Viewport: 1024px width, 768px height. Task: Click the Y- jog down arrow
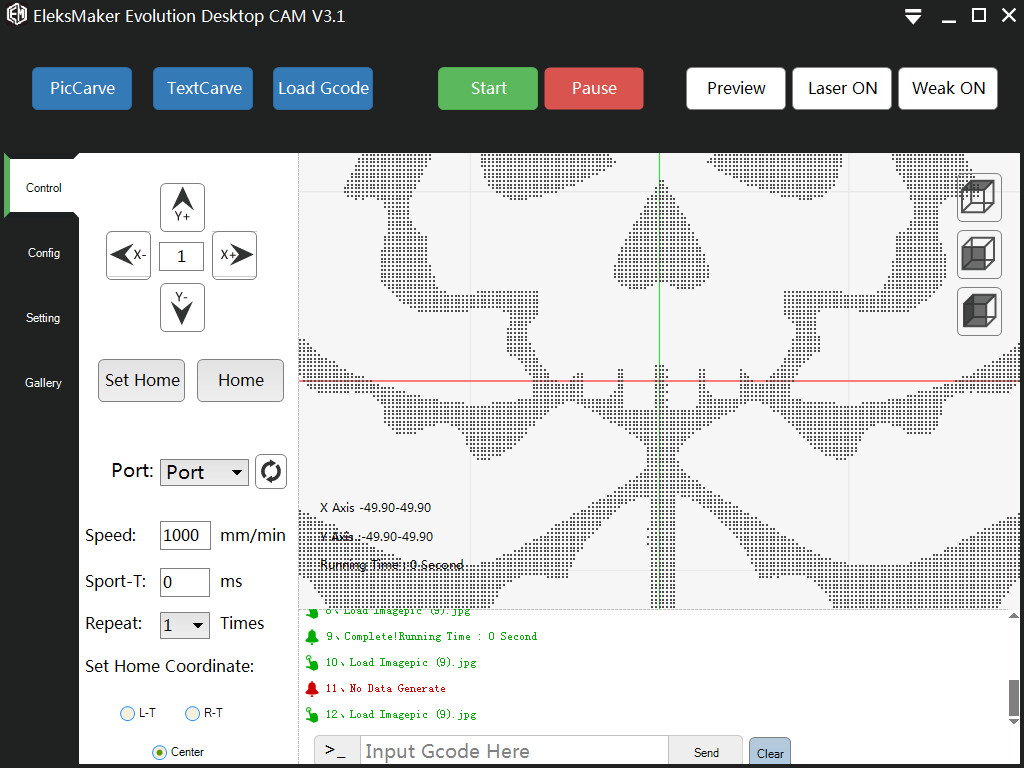tap(182, 307)
